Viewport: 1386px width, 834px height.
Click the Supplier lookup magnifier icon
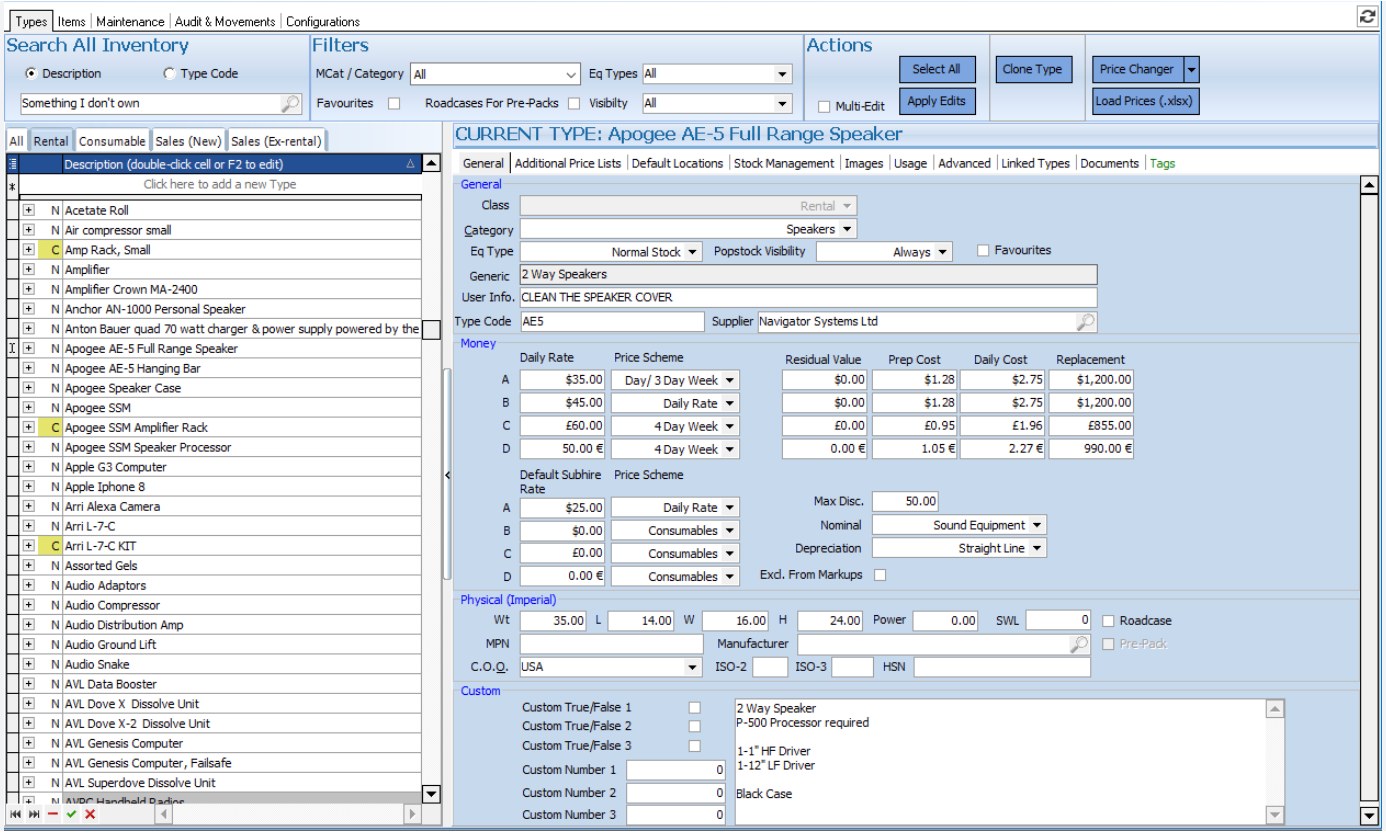point(1085,321)
